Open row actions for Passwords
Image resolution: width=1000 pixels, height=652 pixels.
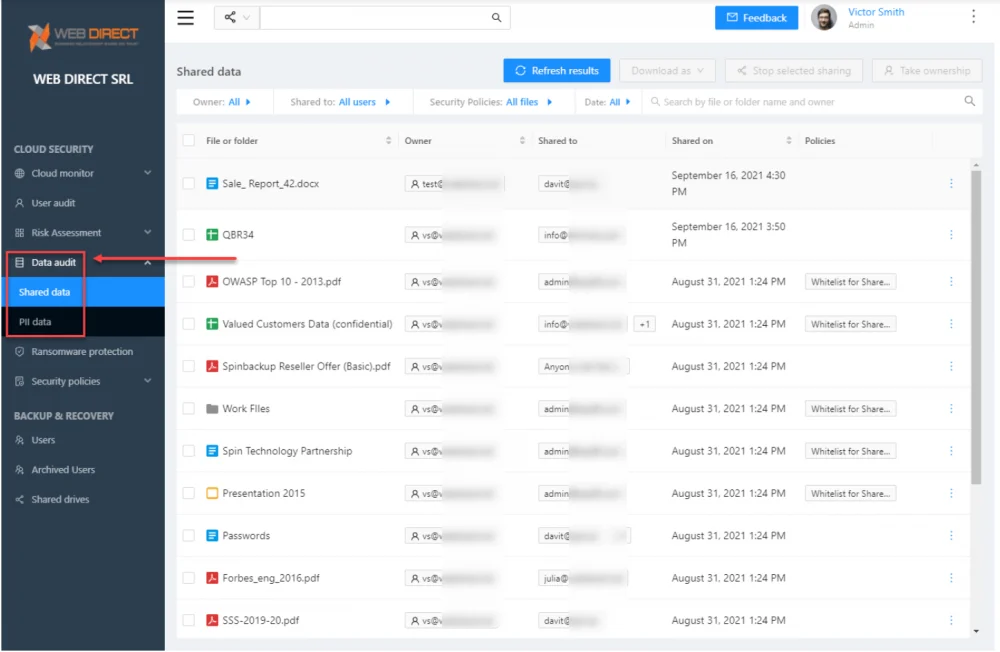pos(951,536)
